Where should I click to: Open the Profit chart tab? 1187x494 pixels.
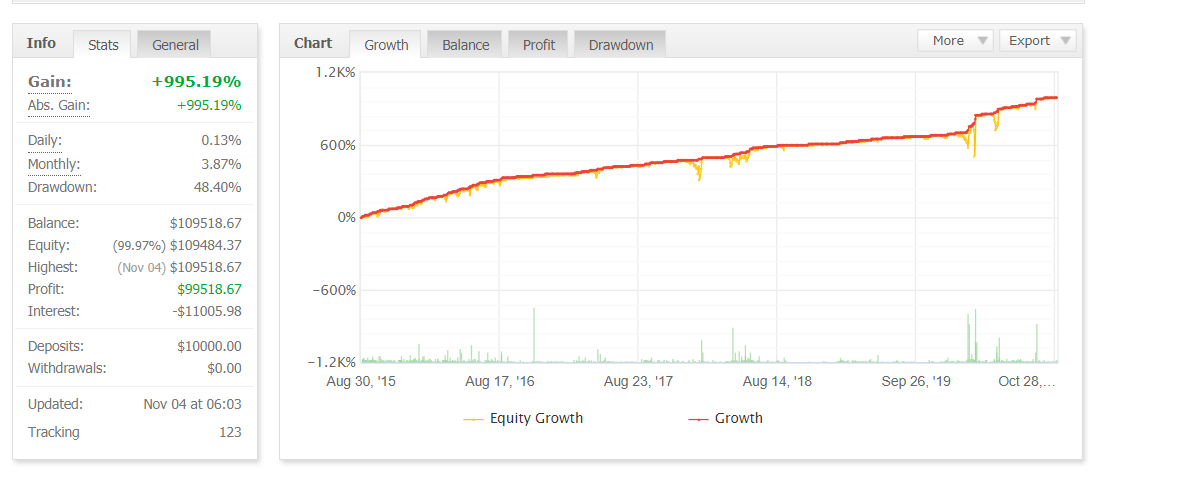538,45
